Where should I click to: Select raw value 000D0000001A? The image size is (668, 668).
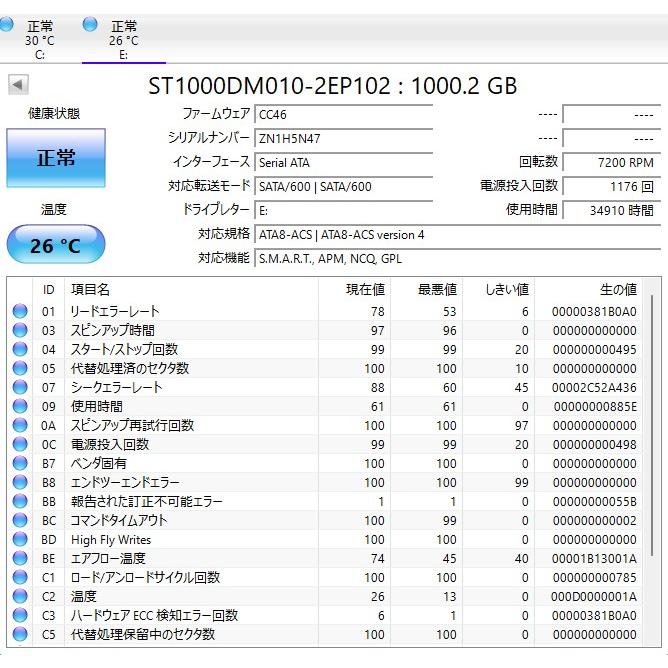point(594,596)
